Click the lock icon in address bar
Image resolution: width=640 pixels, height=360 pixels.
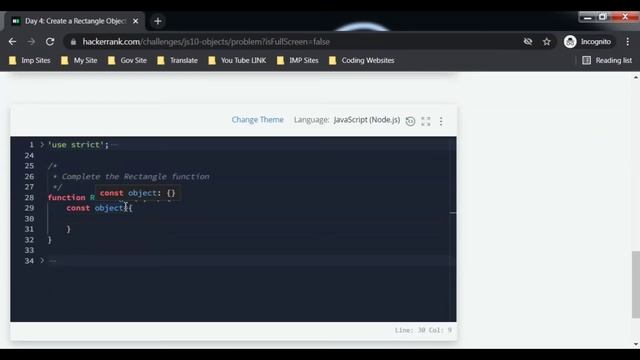73,42
